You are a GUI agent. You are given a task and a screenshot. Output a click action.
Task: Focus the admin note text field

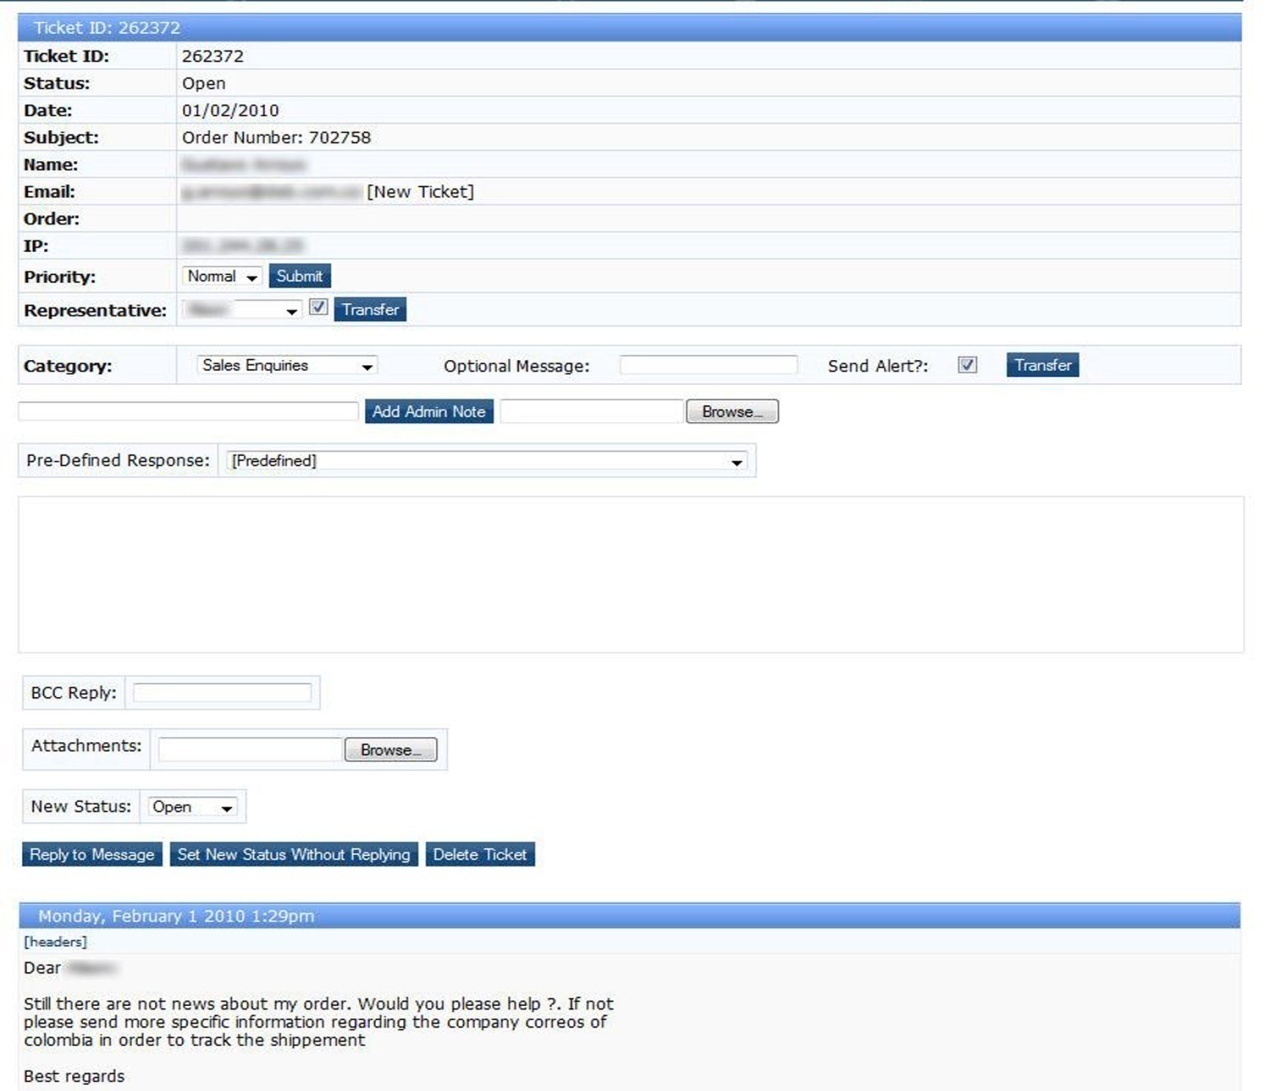[x=188, y=411]
